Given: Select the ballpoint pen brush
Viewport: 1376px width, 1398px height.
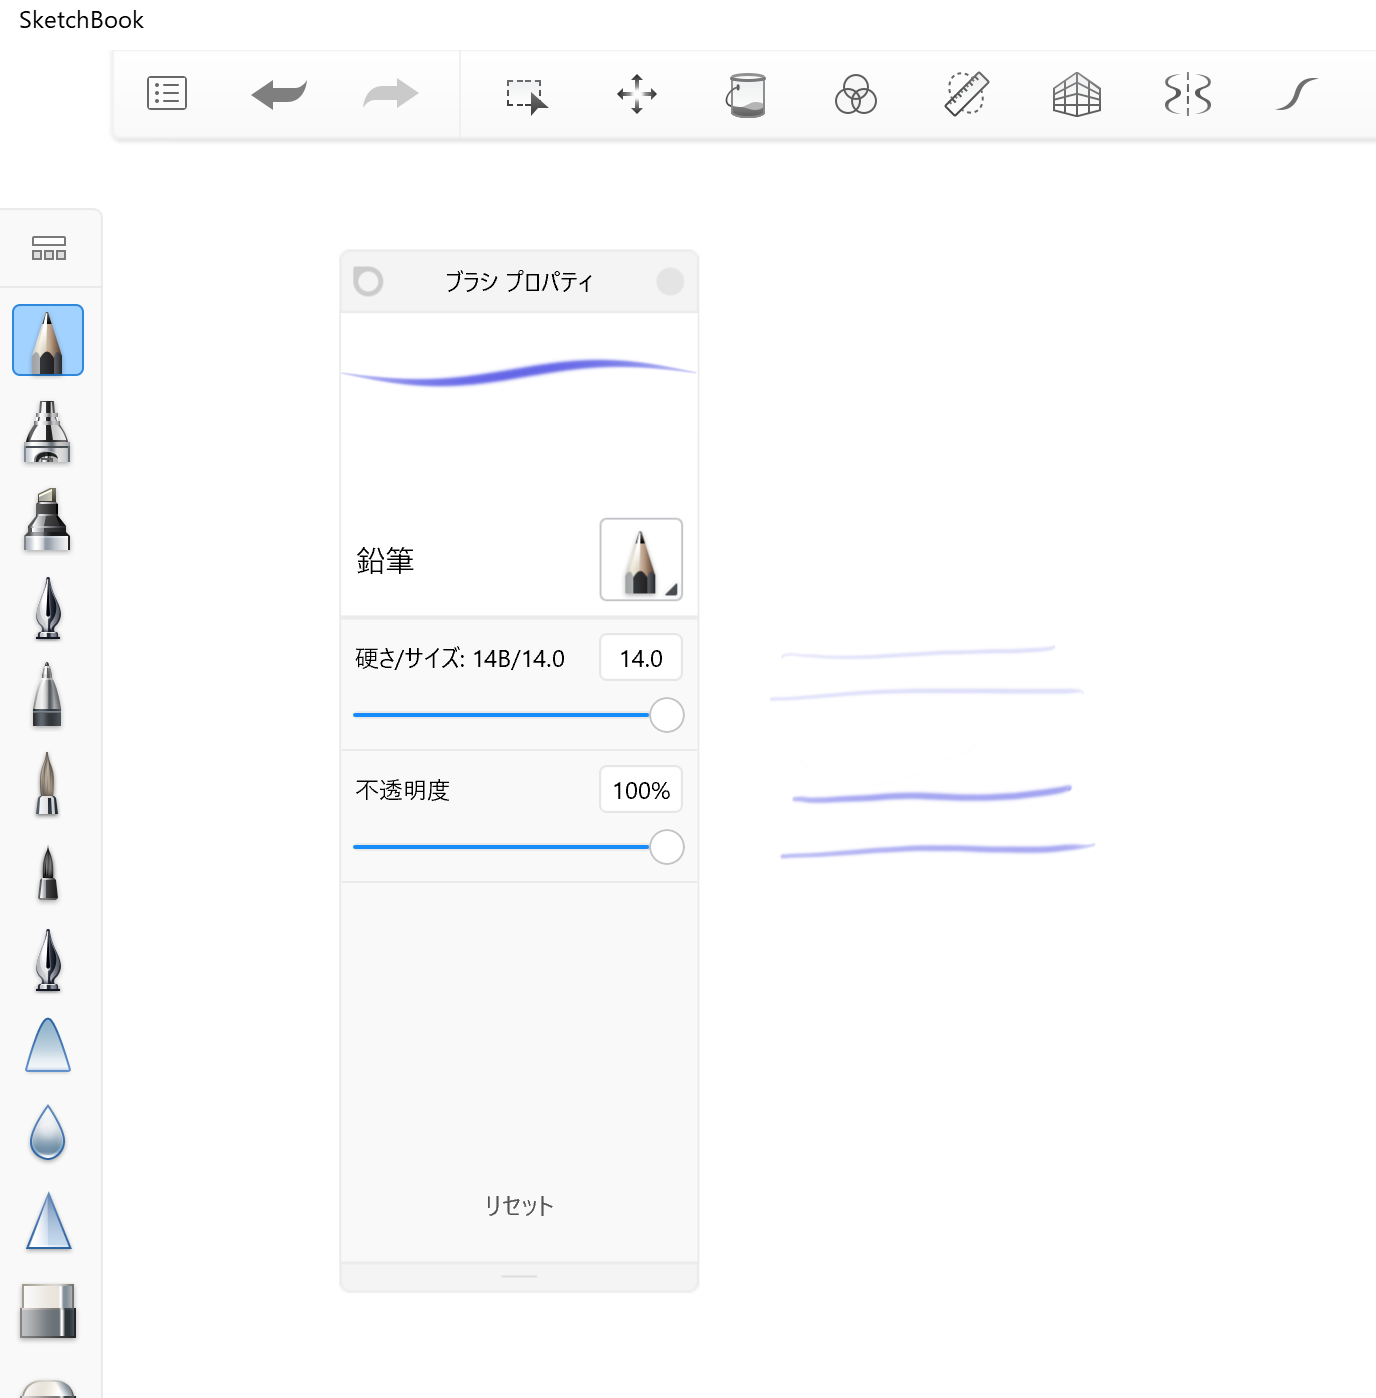Looking at the screenshot, I should click(x=47, y=695).
